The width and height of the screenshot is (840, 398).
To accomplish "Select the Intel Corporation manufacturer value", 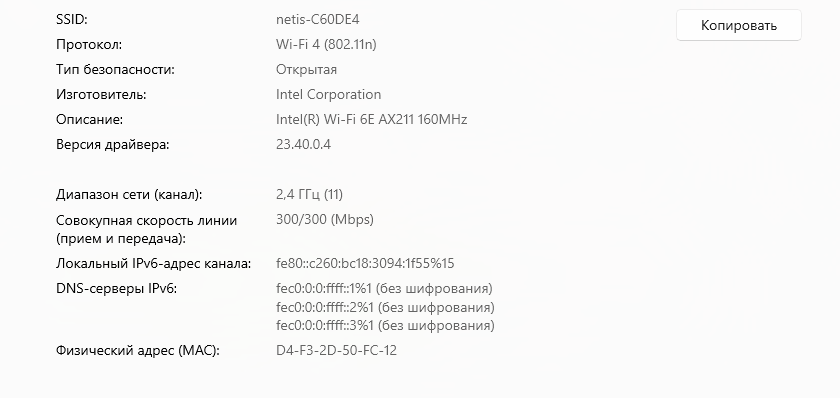I will pyautogui.click(x=328, y=94).
